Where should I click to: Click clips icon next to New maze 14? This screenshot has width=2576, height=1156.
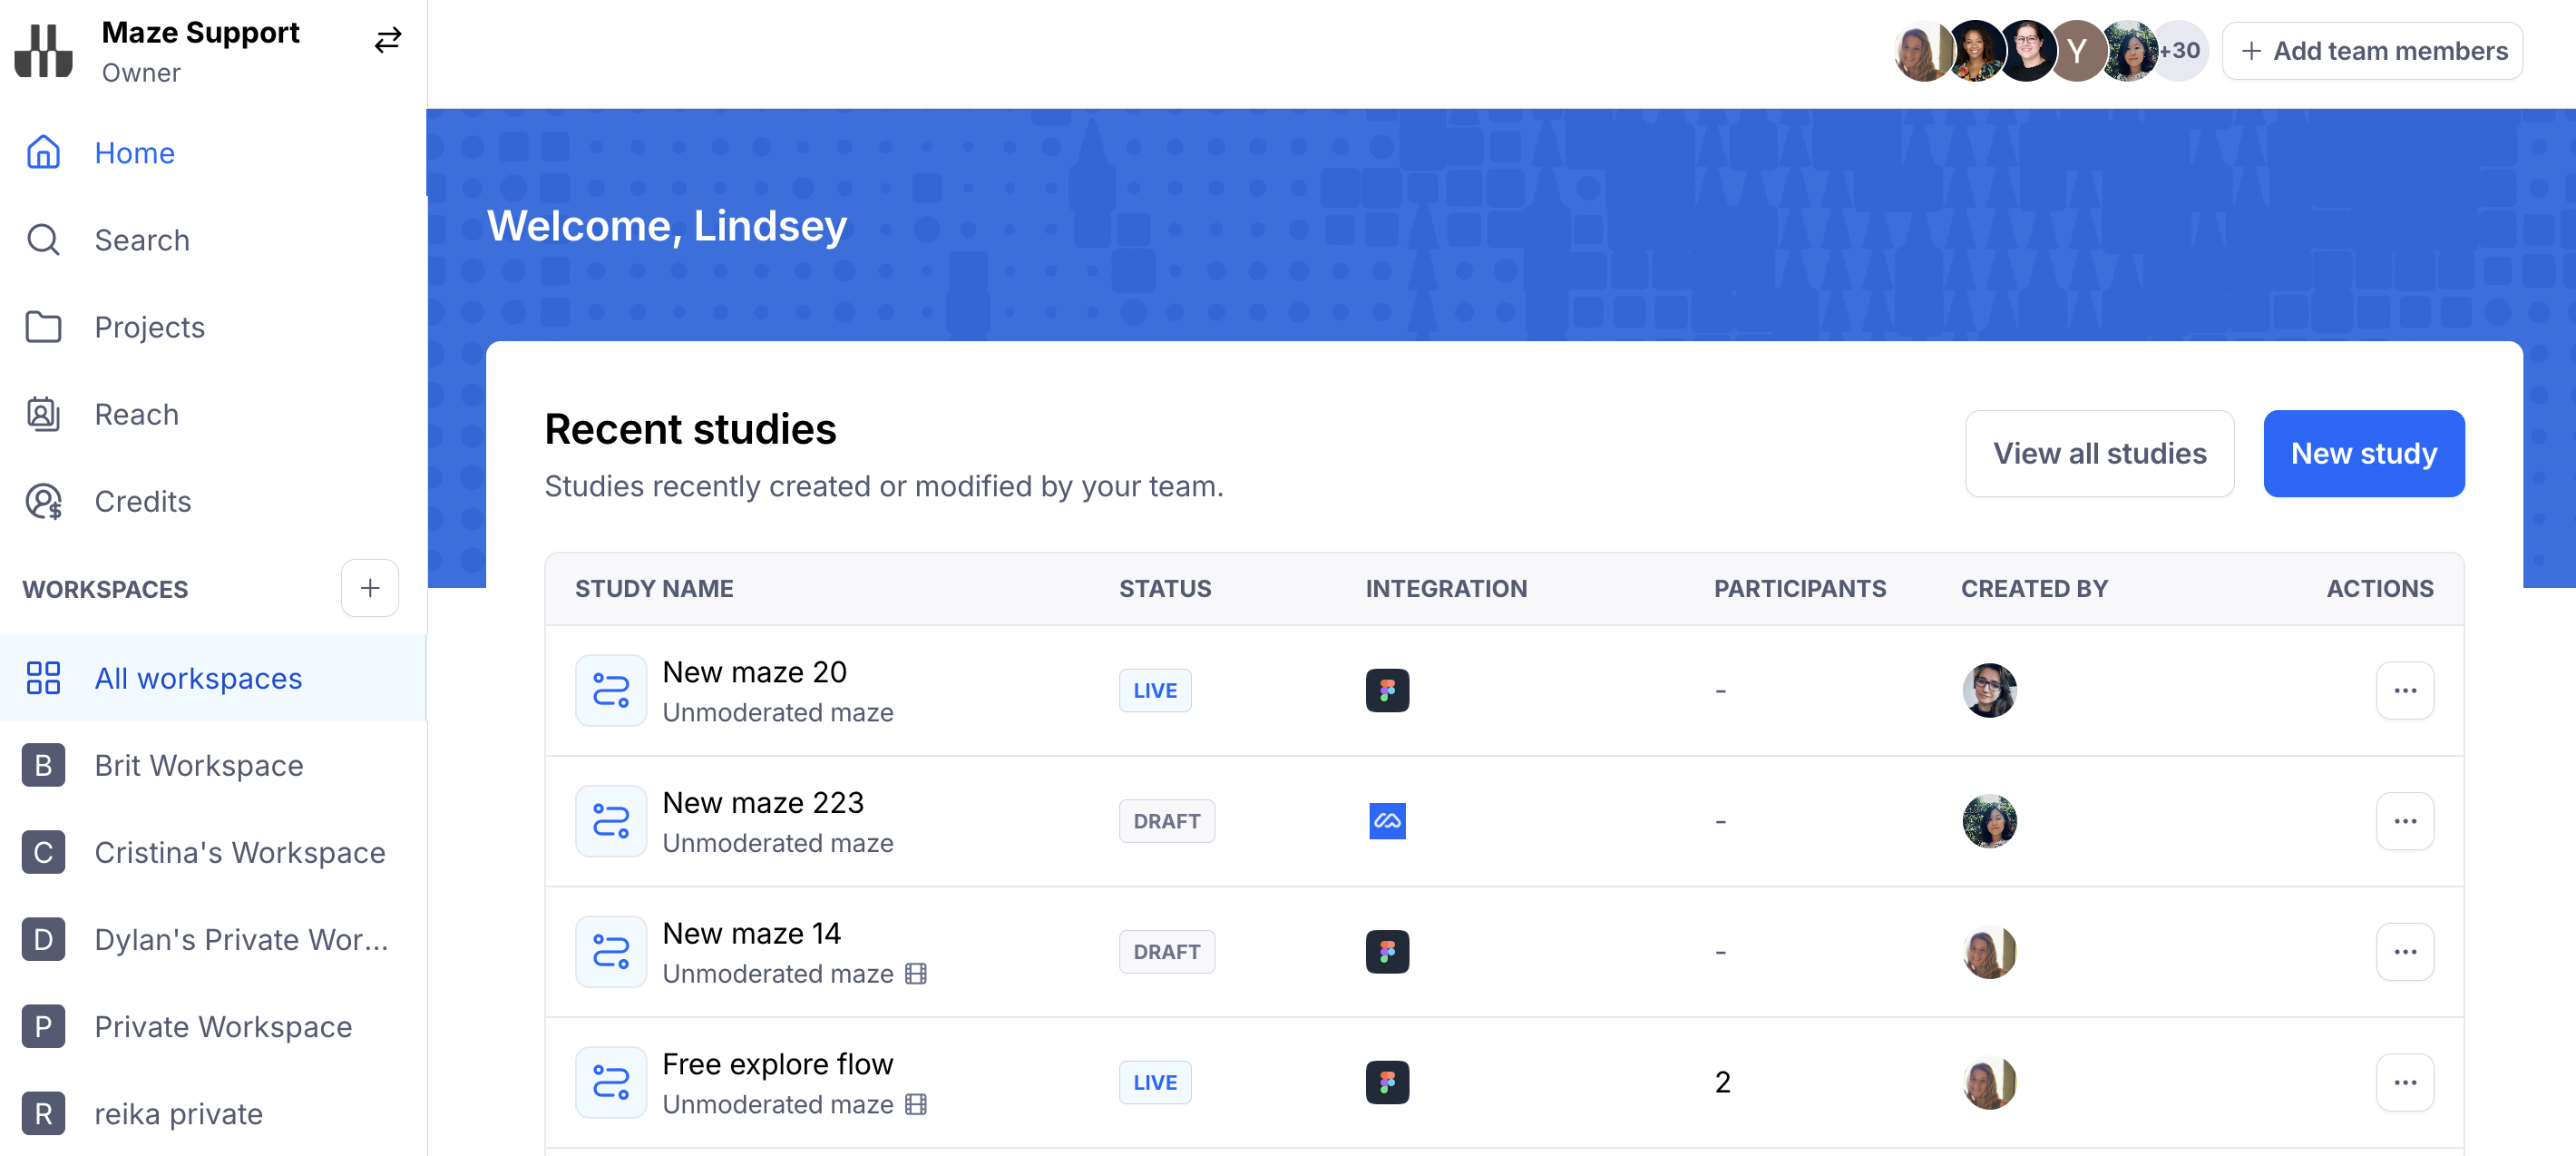[915, 974]
